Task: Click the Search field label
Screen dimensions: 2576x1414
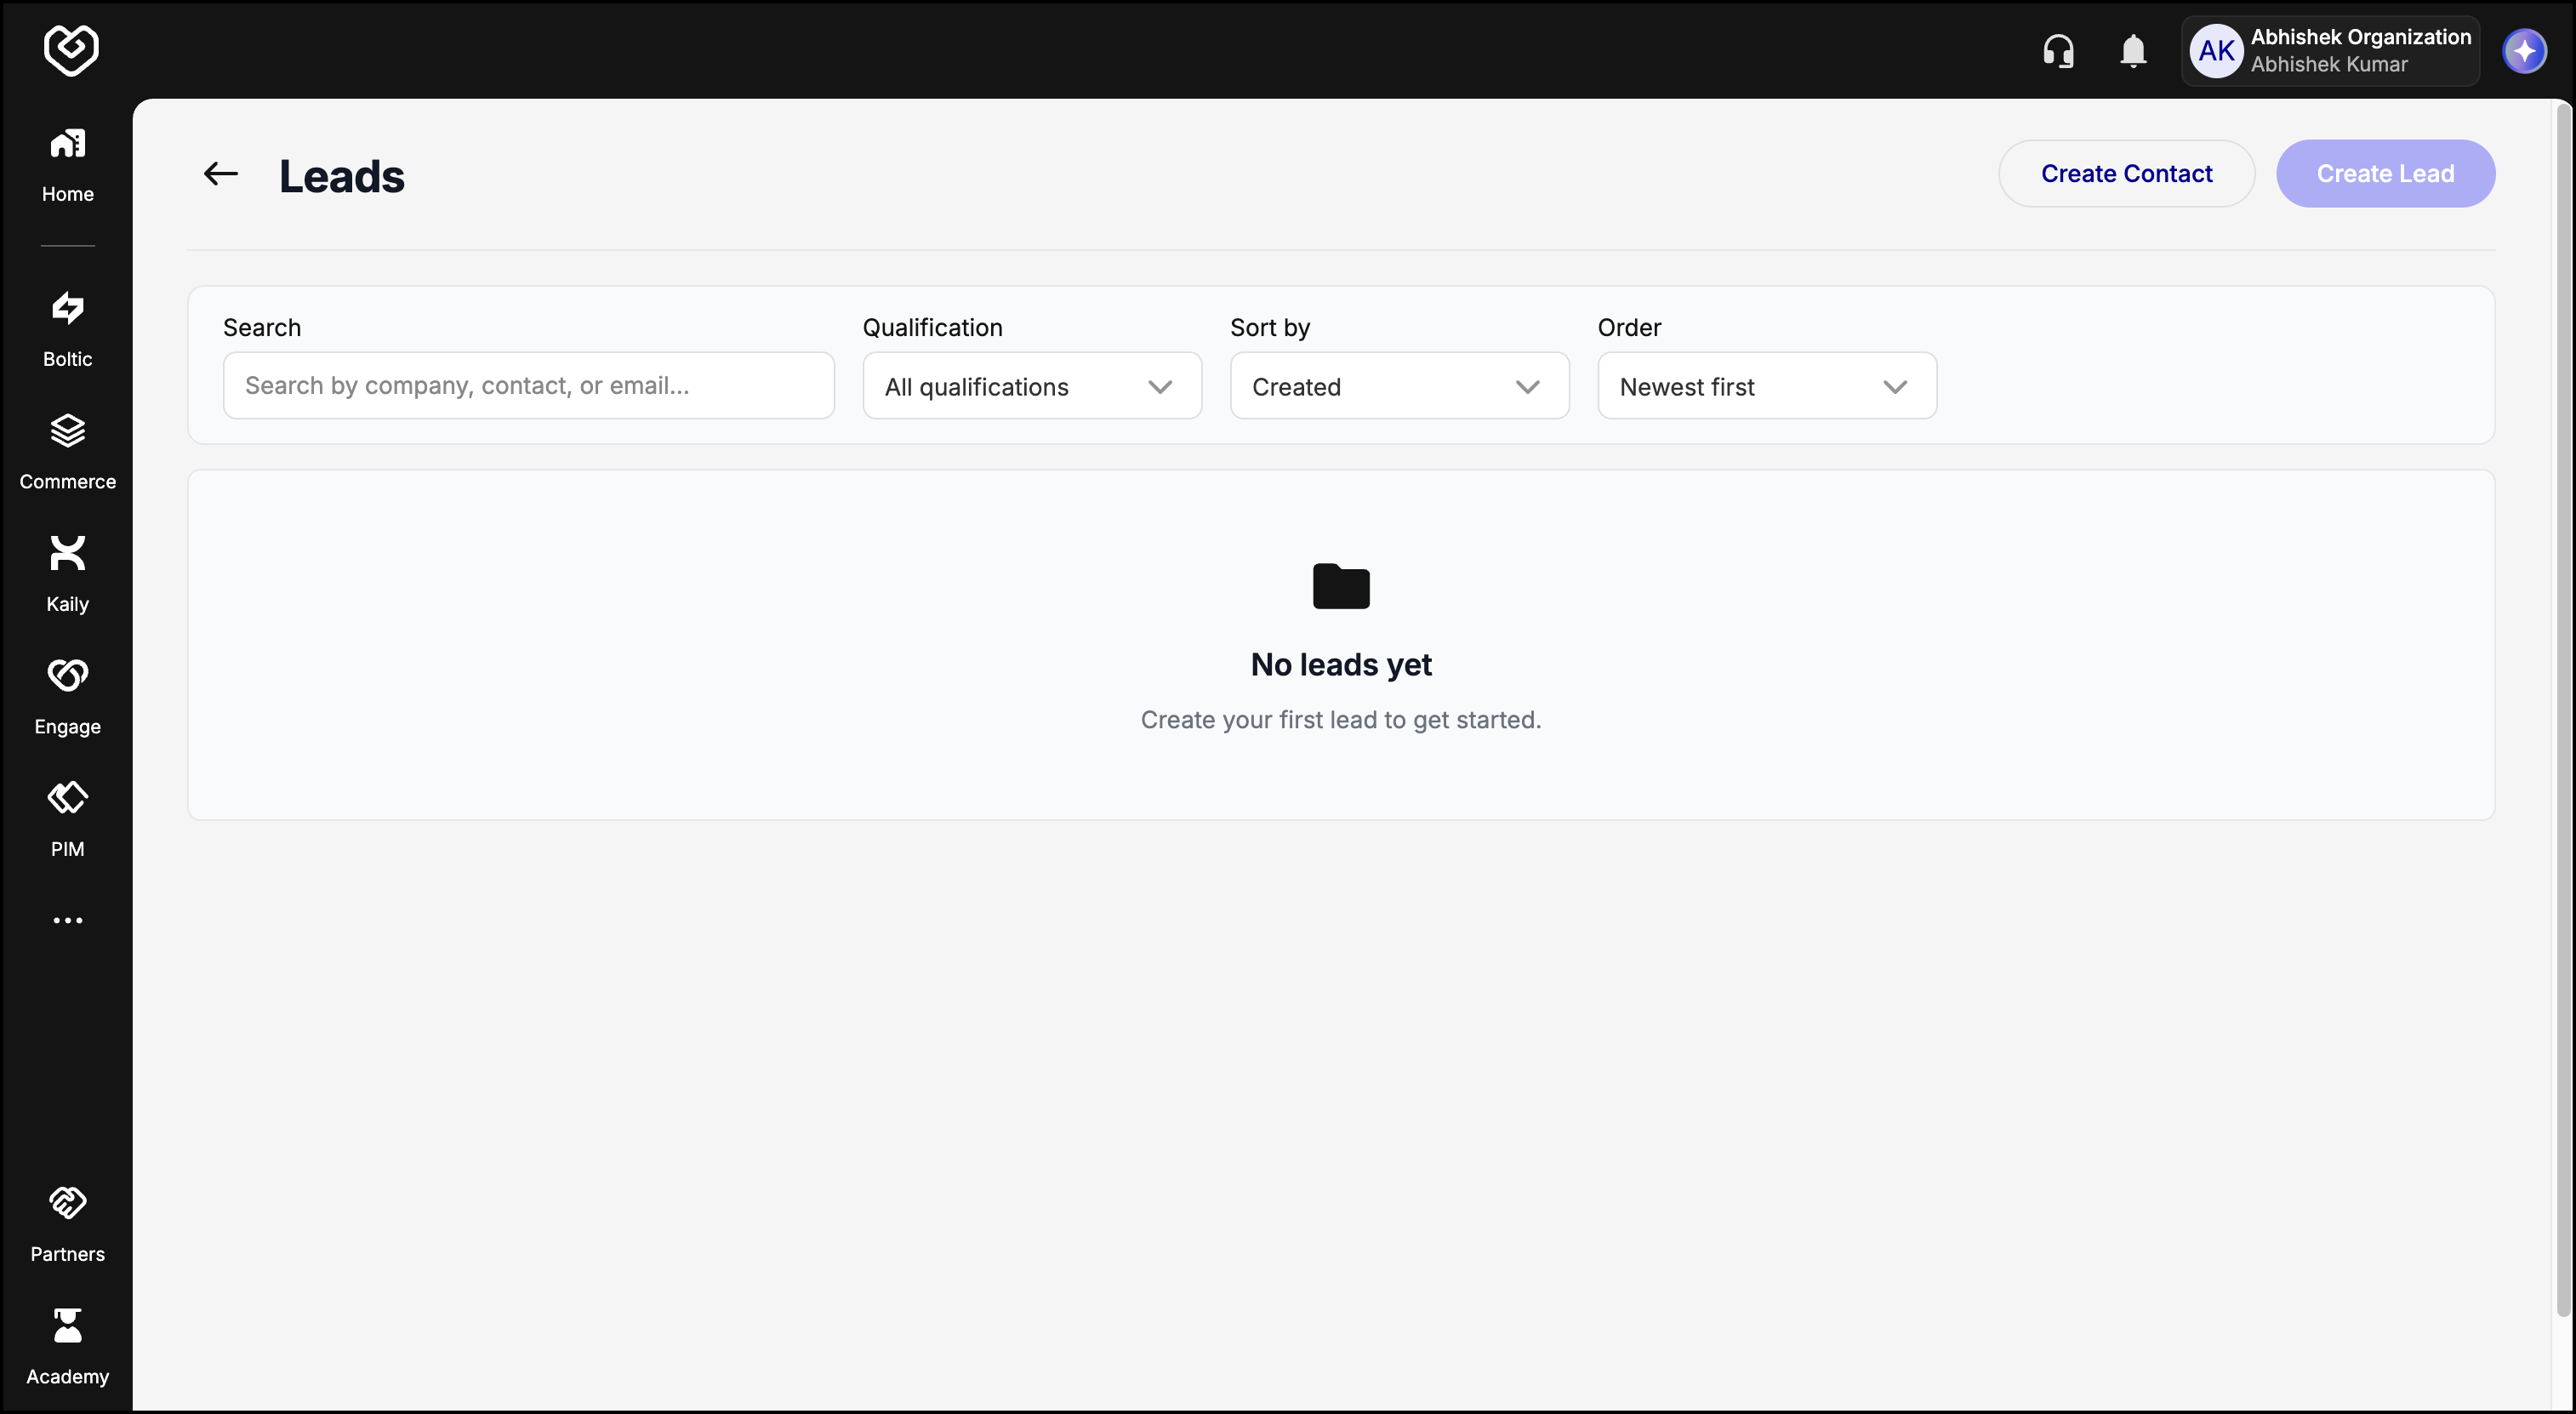Action: point(262,328)
